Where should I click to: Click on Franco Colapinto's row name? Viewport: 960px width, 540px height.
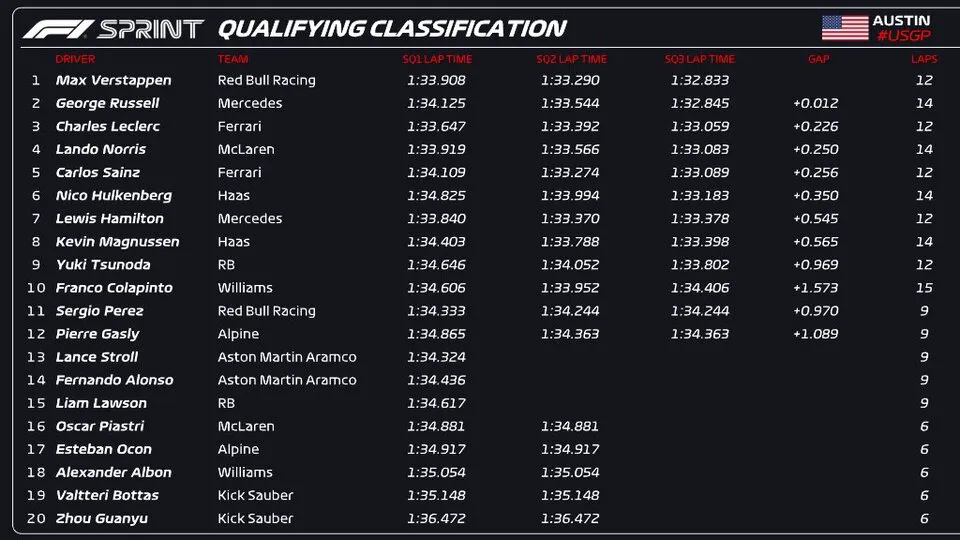tap(114, 287)
